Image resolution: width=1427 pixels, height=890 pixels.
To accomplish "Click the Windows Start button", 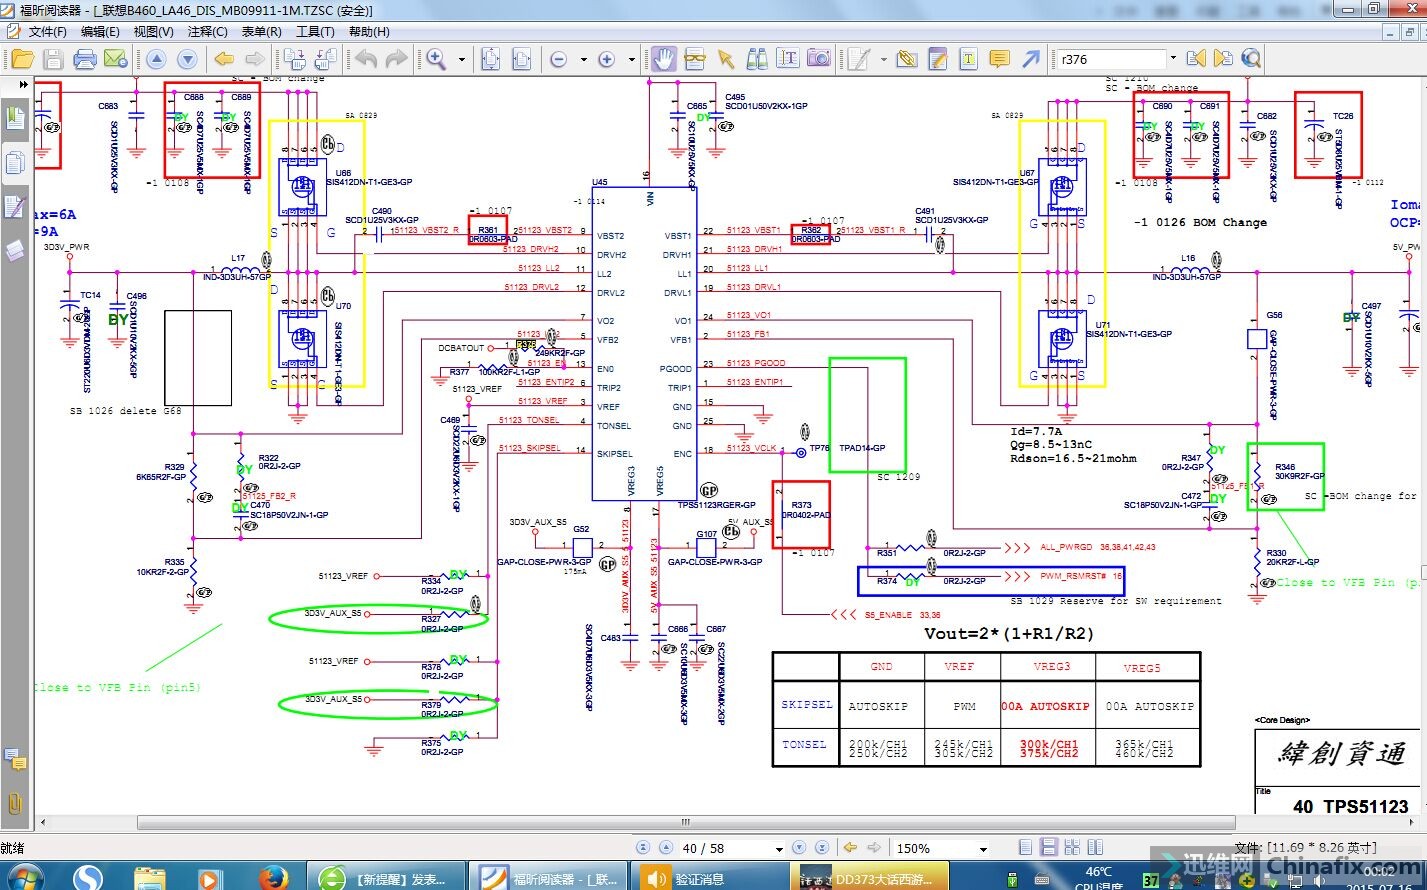I will point(24,878).
